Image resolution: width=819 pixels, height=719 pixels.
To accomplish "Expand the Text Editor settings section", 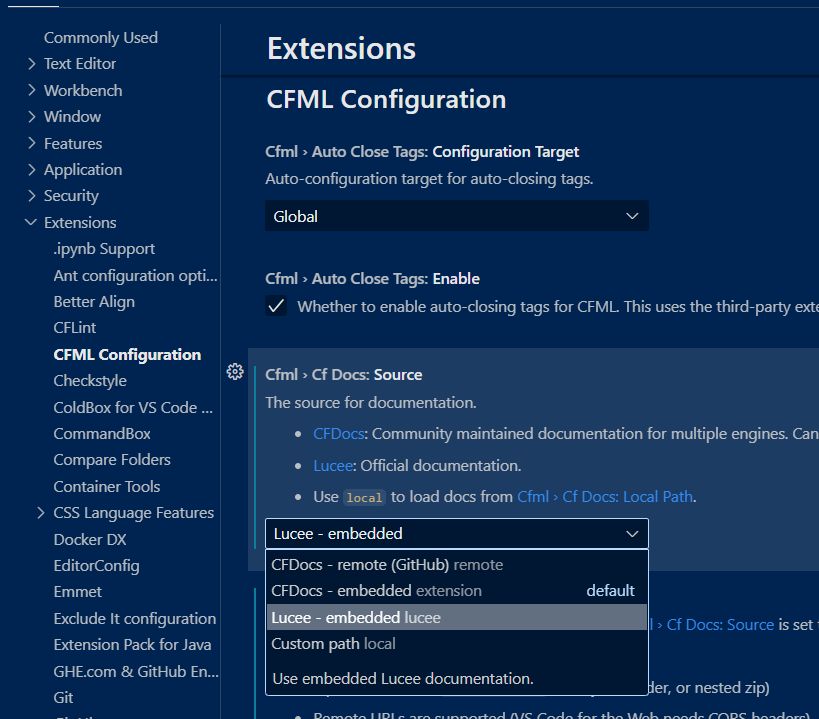I will (x=31, y=64).
